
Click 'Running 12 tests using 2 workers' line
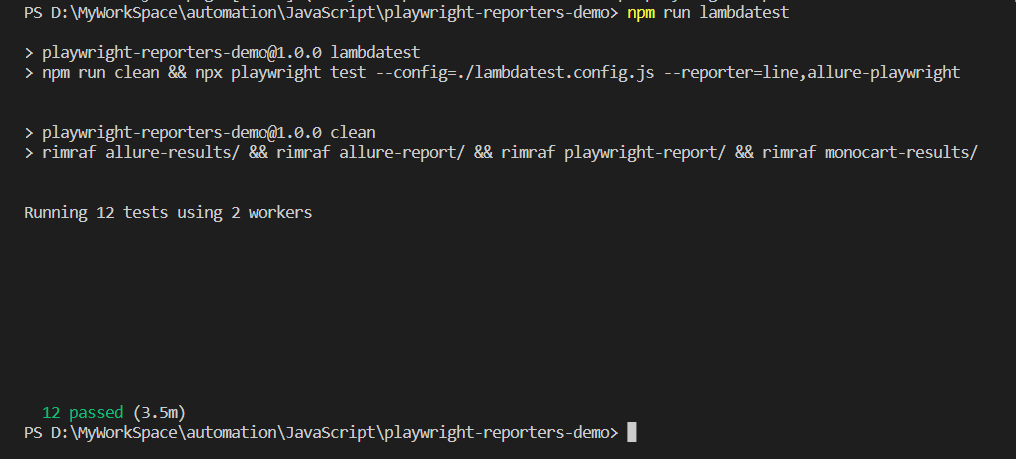(168, 213)
